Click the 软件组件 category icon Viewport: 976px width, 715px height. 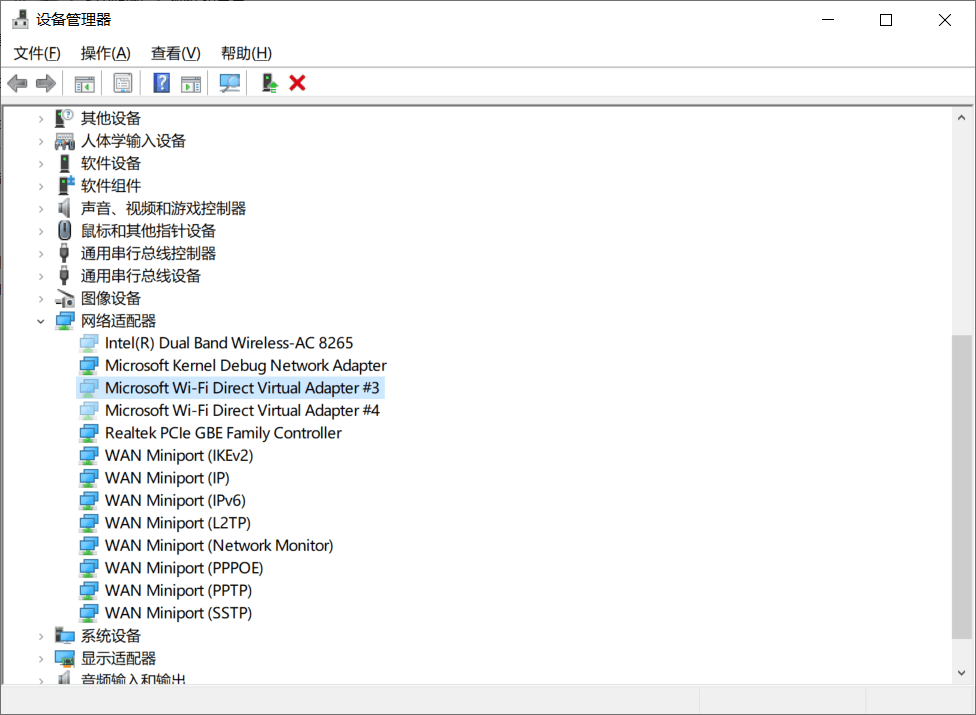tap(65, 185)
